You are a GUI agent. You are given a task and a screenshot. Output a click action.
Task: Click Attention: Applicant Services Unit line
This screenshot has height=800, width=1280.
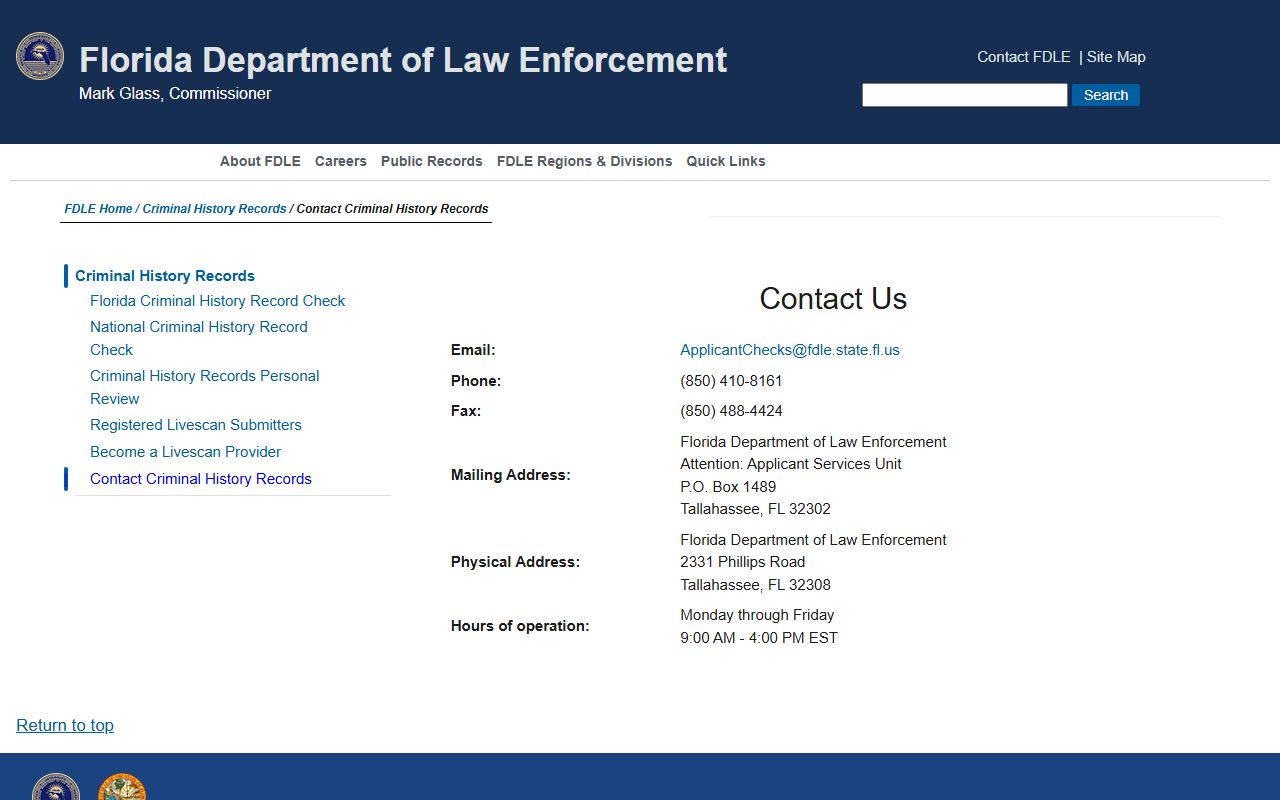pyautogui.click(x=791, y=464)
